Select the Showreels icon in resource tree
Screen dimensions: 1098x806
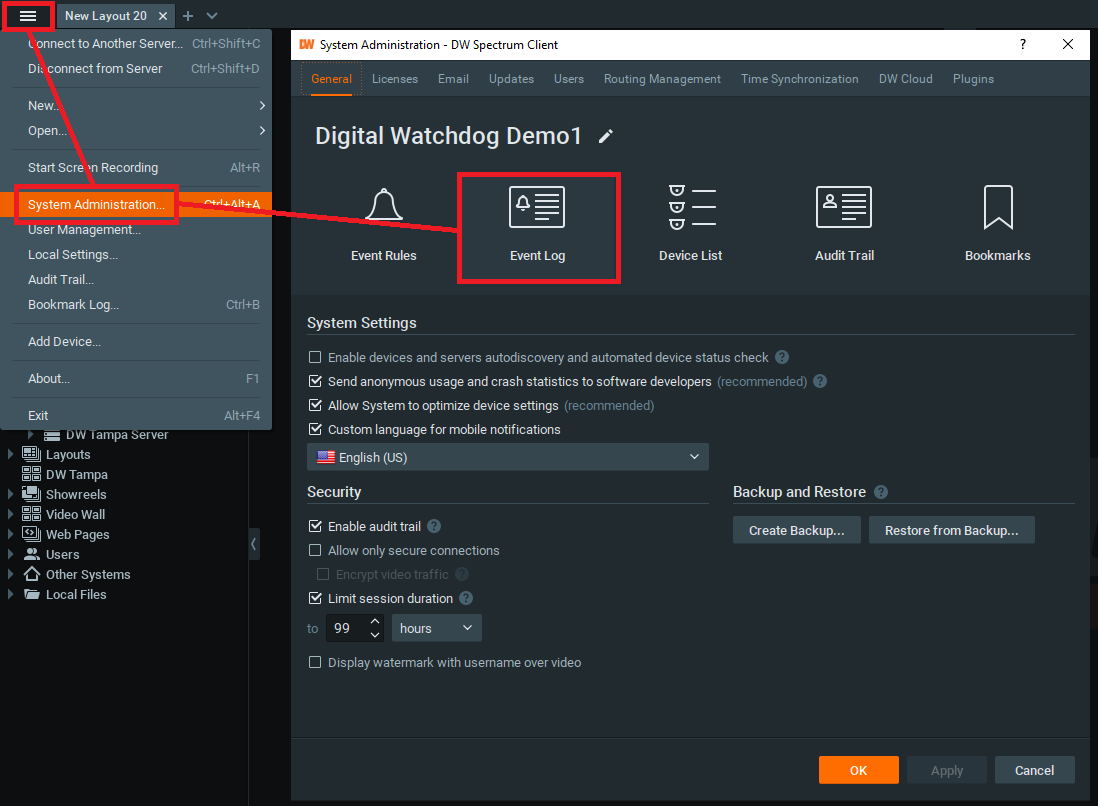(31, 494)
